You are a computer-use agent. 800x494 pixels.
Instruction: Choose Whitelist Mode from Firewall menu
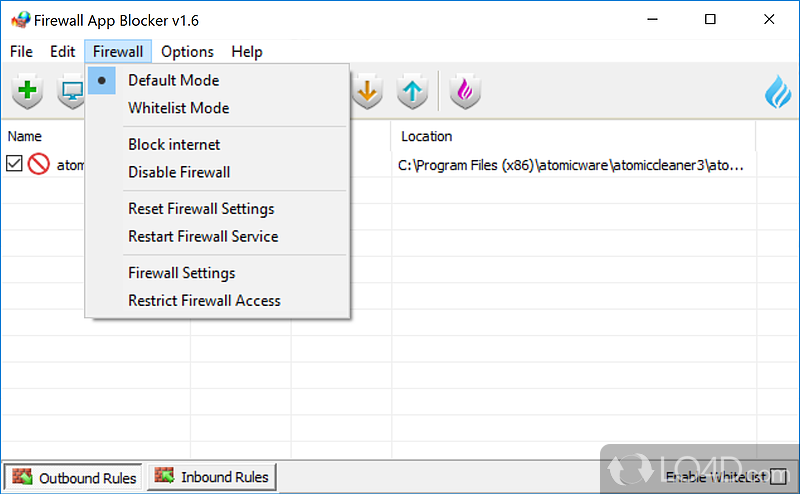tap(178, 108)
